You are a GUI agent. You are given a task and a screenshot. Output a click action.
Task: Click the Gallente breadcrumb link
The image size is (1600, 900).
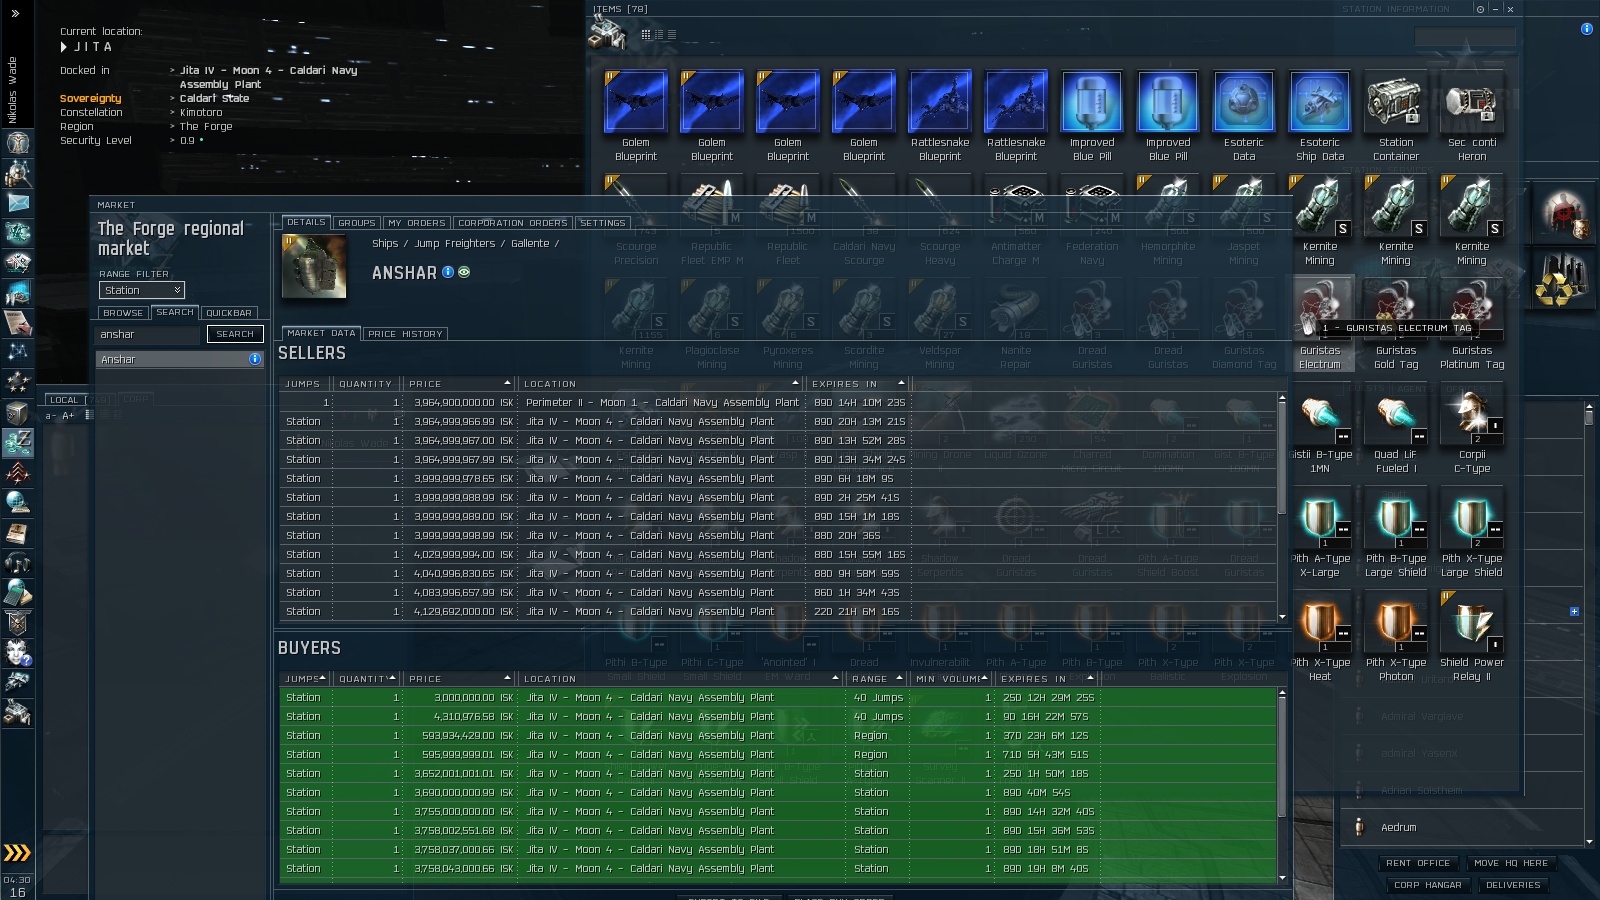tap(530, 243)
